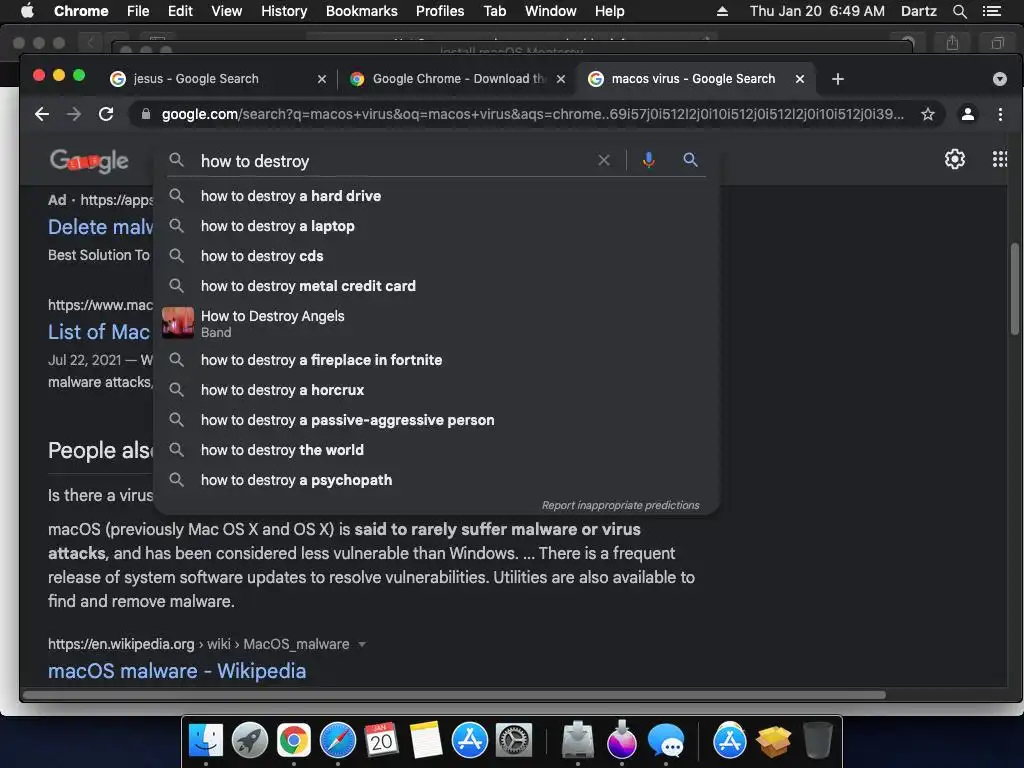Open Control Center list icon in menu bar
Image resolution: width=1024 pixels, height=768 pixels.
point(991,11)
